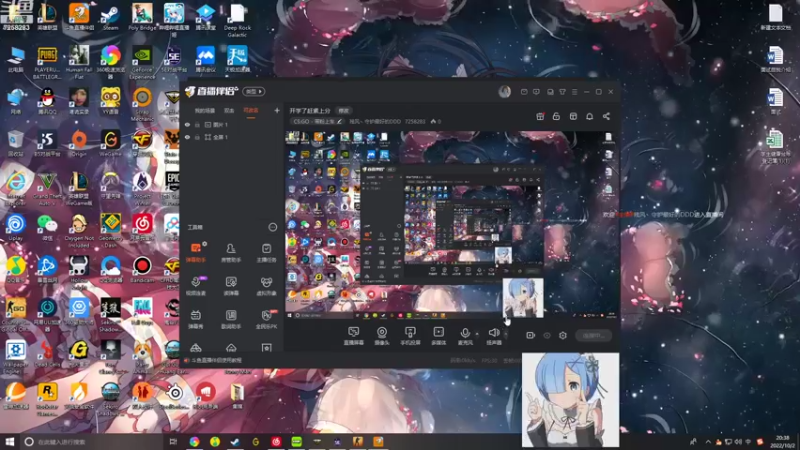Open stream settings gear icon
800x450 pixels.
click(x=563, y=335)
